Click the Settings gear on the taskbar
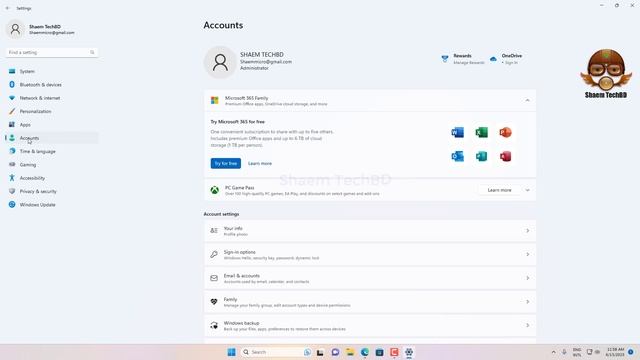 point(409,352)
